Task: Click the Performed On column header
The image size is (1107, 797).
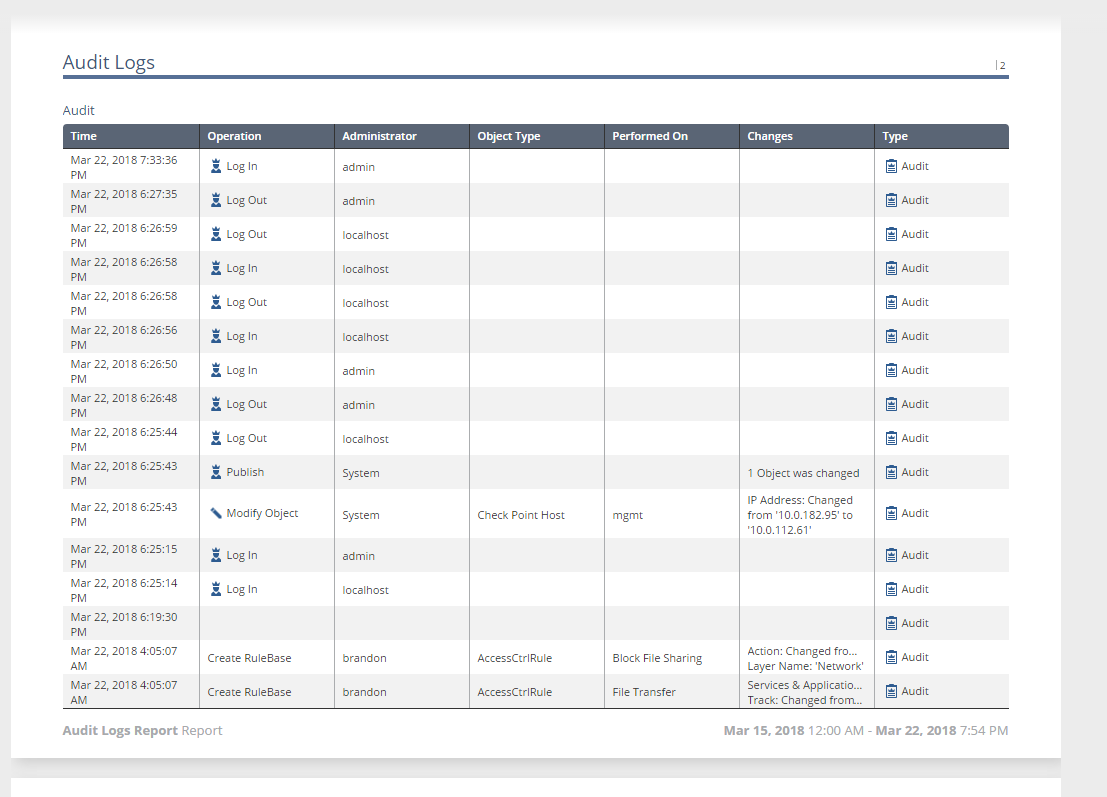Action: pyautogui.click(x=671, y=136)
